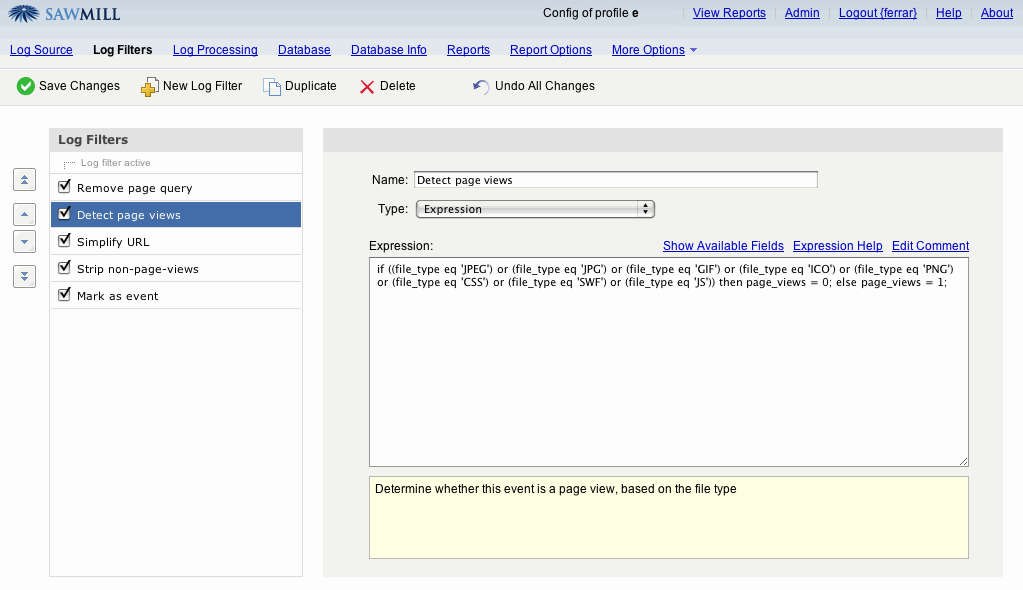Move selected filter up one position

(25, 214)
